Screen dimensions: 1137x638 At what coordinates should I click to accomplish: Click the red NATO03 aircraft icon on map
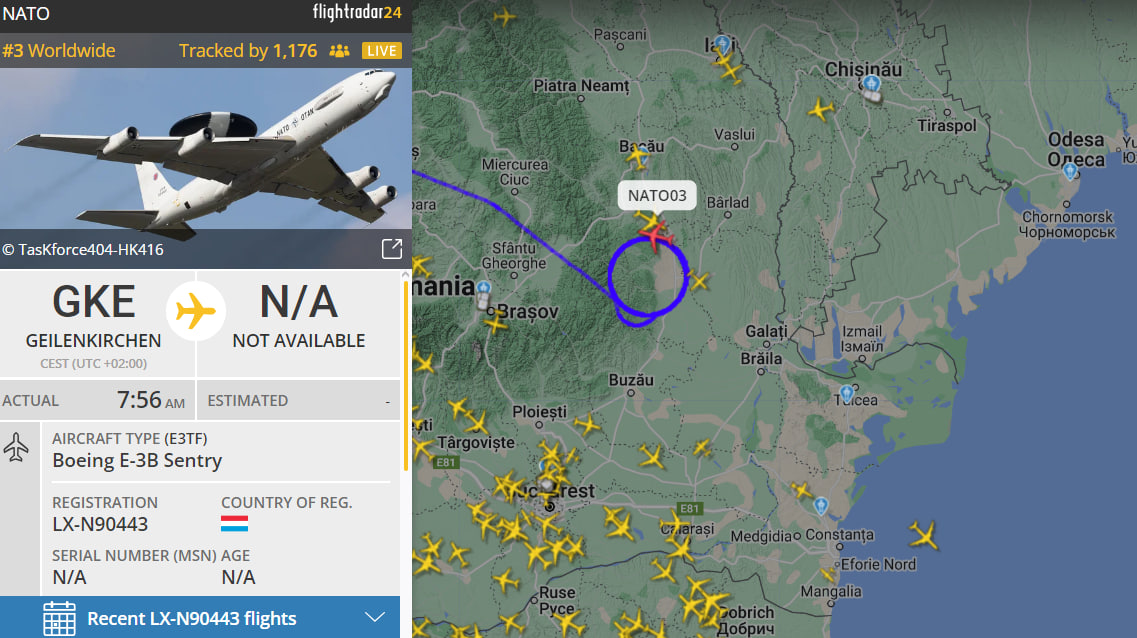(656, 236)
